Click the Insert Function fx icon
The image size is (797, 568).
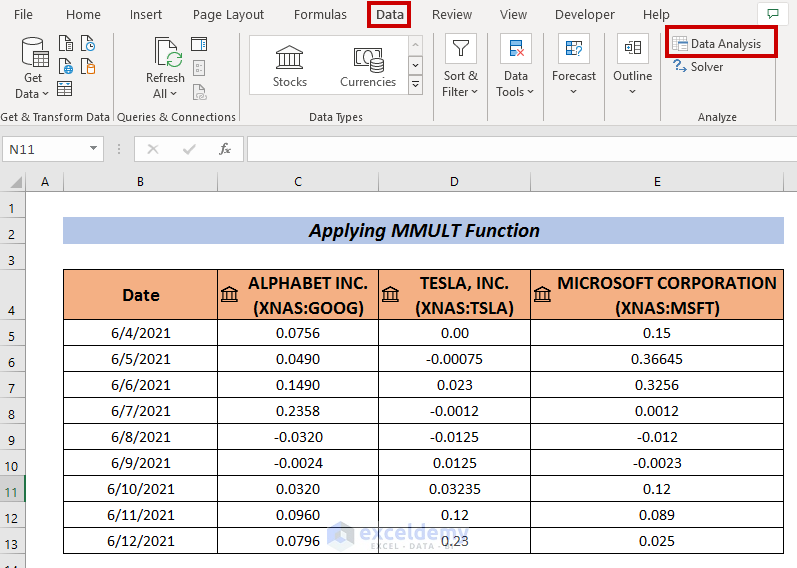225,149
